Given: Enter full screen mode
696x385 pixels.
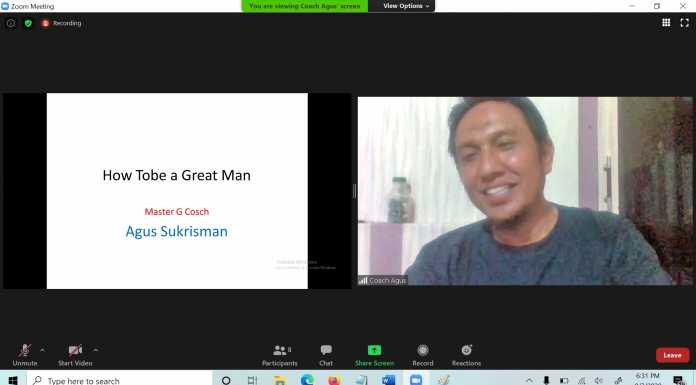Looking at the screenshot, I should click(x=684, y=23).
